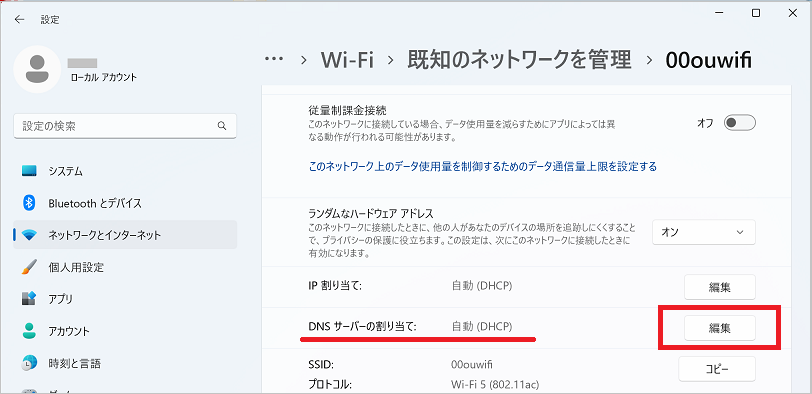Open アカウント settings category
The image size is (812, 394).
click(x=125, y=331)
